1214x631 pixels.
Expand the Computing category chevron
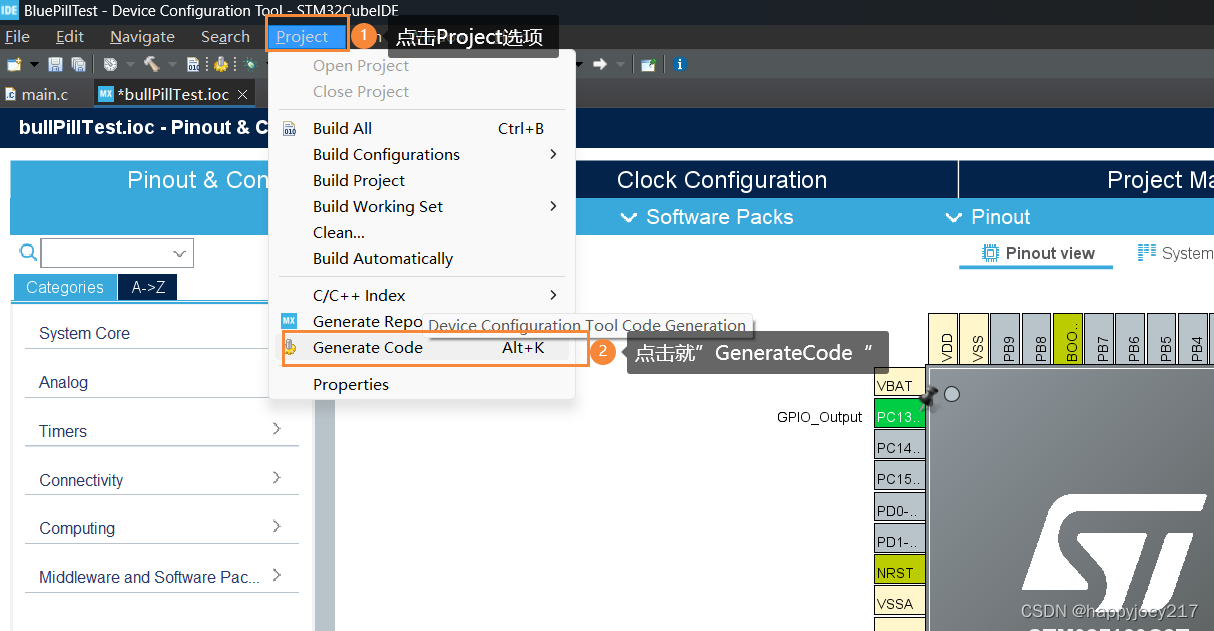pyautogui.click(x=277, y=526)
